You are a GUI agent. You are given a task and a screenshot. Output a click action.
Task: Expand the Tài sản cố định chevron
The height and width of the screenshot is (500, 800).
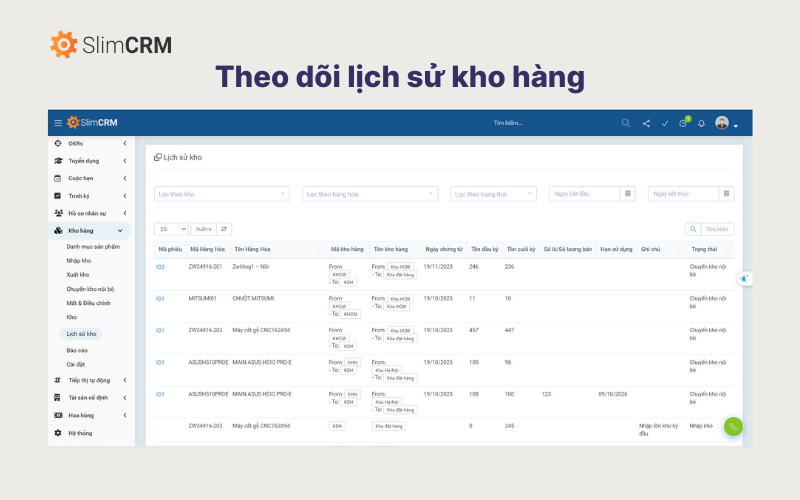124,397
